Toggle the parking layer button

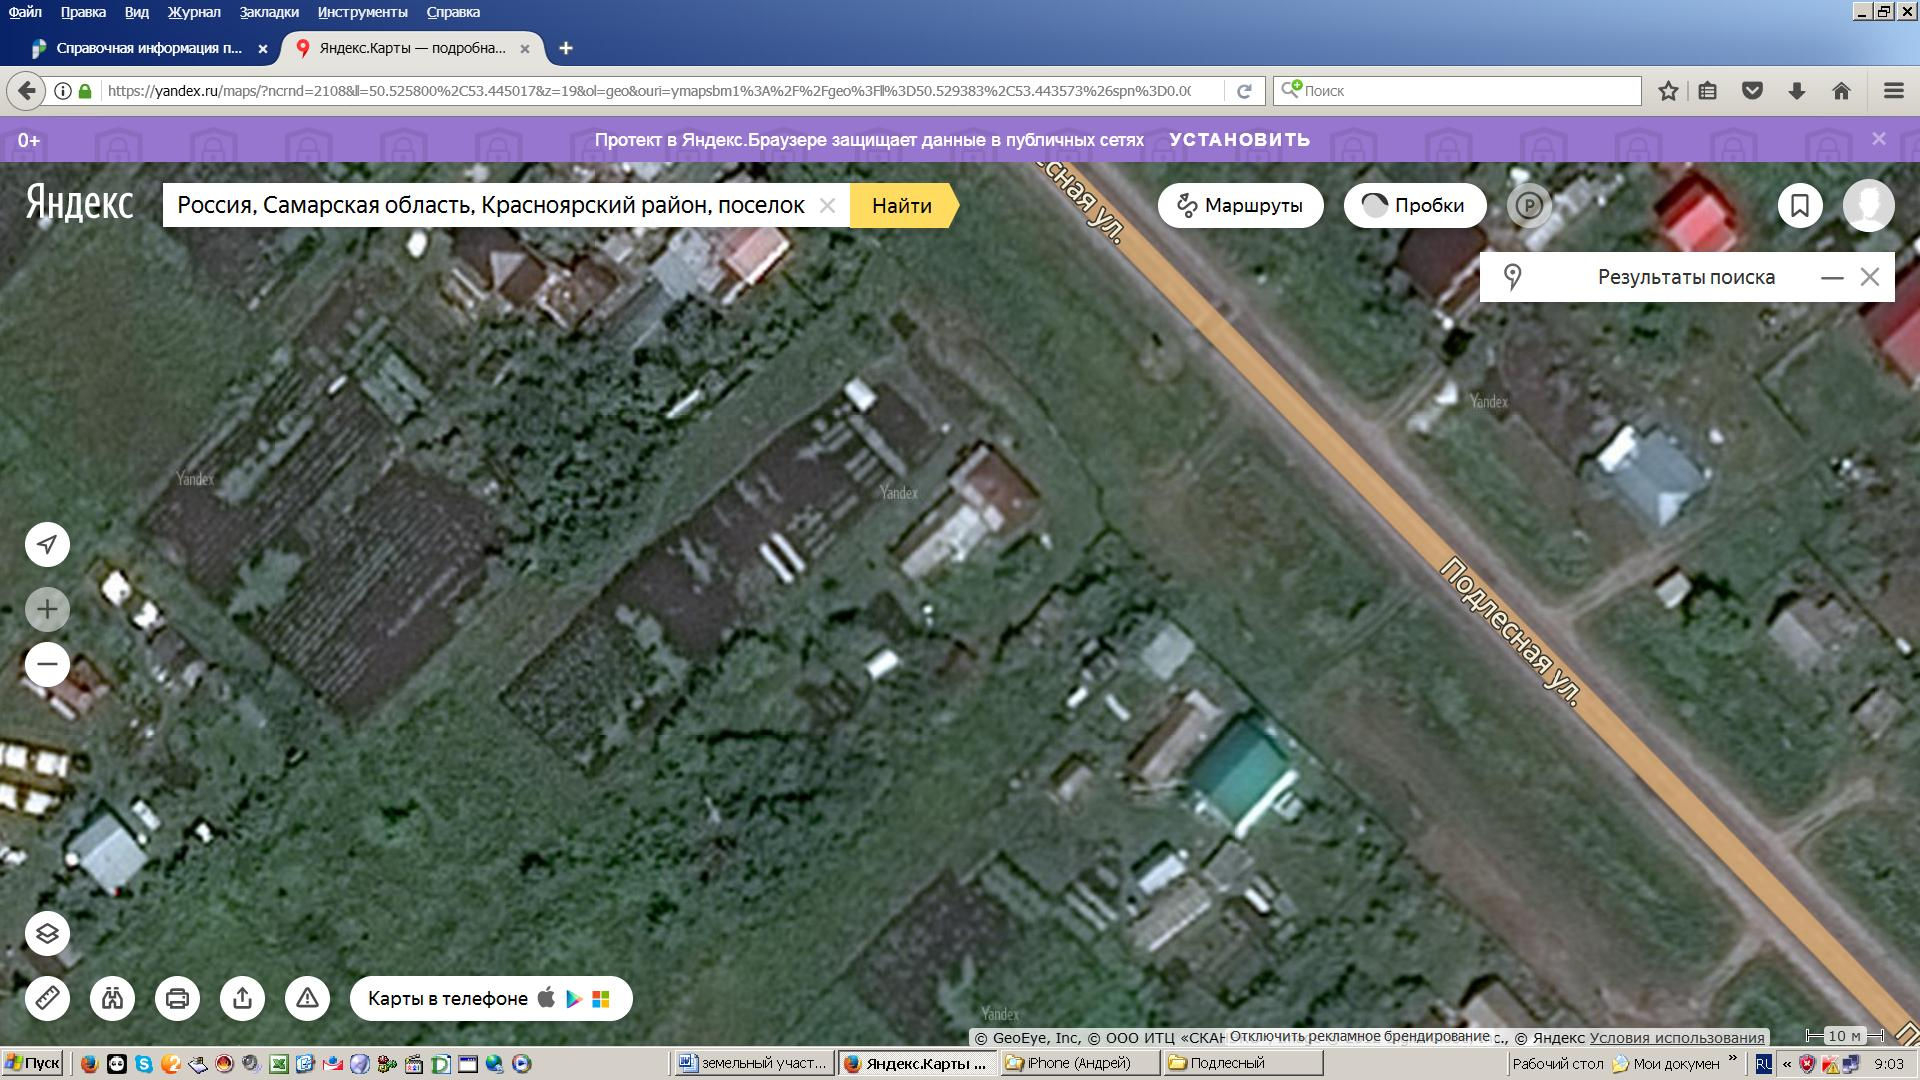tap(1528, 206)
